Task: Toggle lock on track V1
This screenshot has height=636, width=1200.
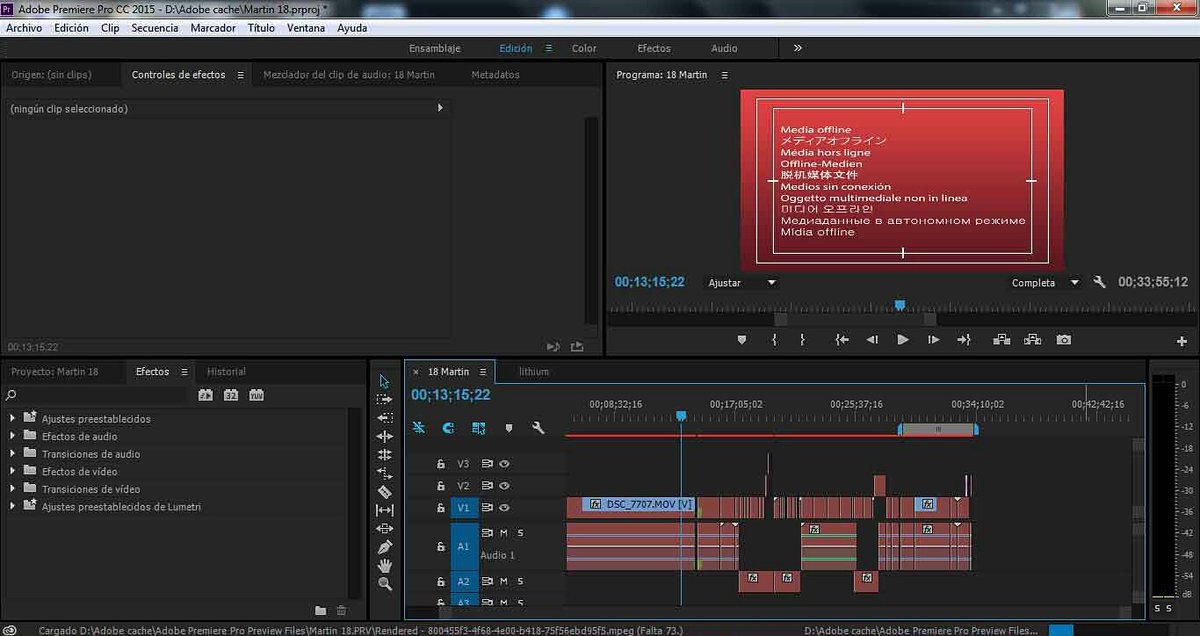Action: click(440, 508)
